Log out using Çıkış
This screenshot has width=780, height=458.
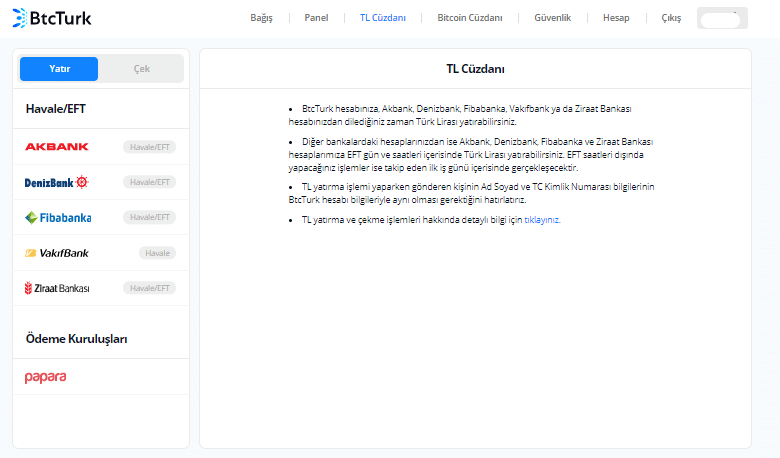point(671,18)
